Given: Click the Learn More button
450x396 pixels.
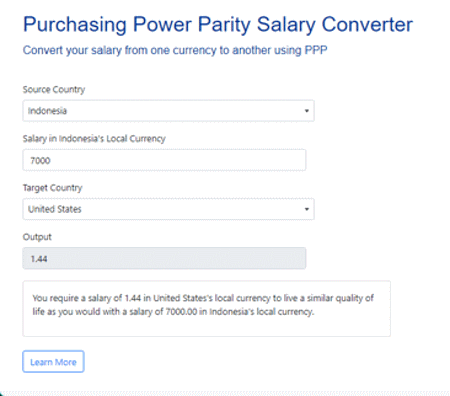Looking at the screenshot, I should pyautogui.click(x=53, y=362).
